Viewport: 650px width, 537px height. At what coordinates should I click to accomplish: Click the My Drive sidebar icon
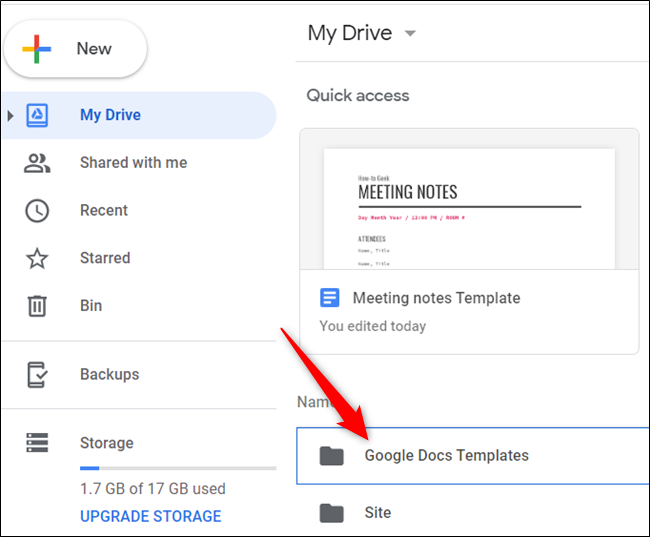[37, 115]
